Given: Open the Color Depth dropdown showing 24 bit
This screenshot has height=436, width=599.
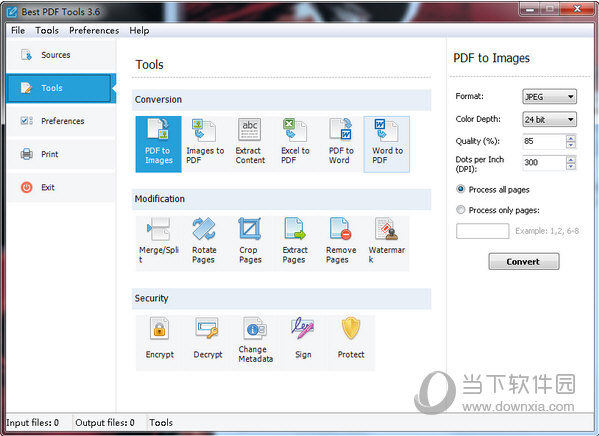Looking at the screenshot, I should tap(549, 120).
